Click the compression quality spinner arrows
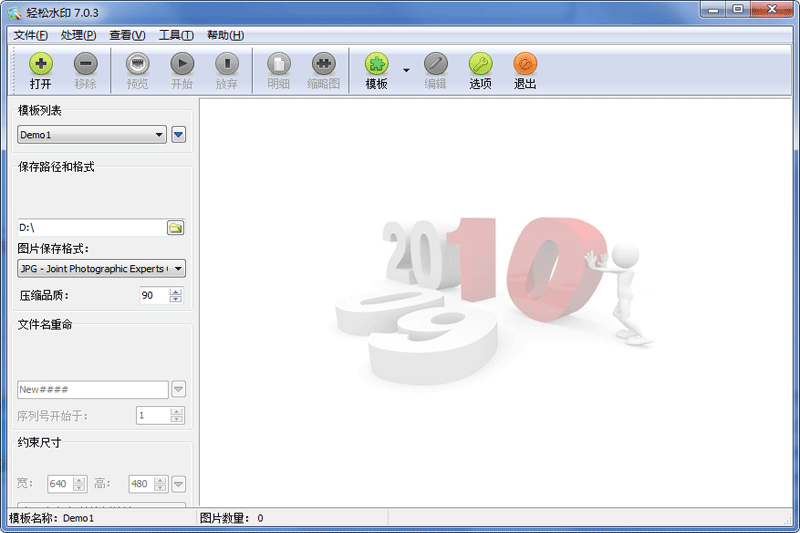The image size is (800, 533). (x=176, y=295)
